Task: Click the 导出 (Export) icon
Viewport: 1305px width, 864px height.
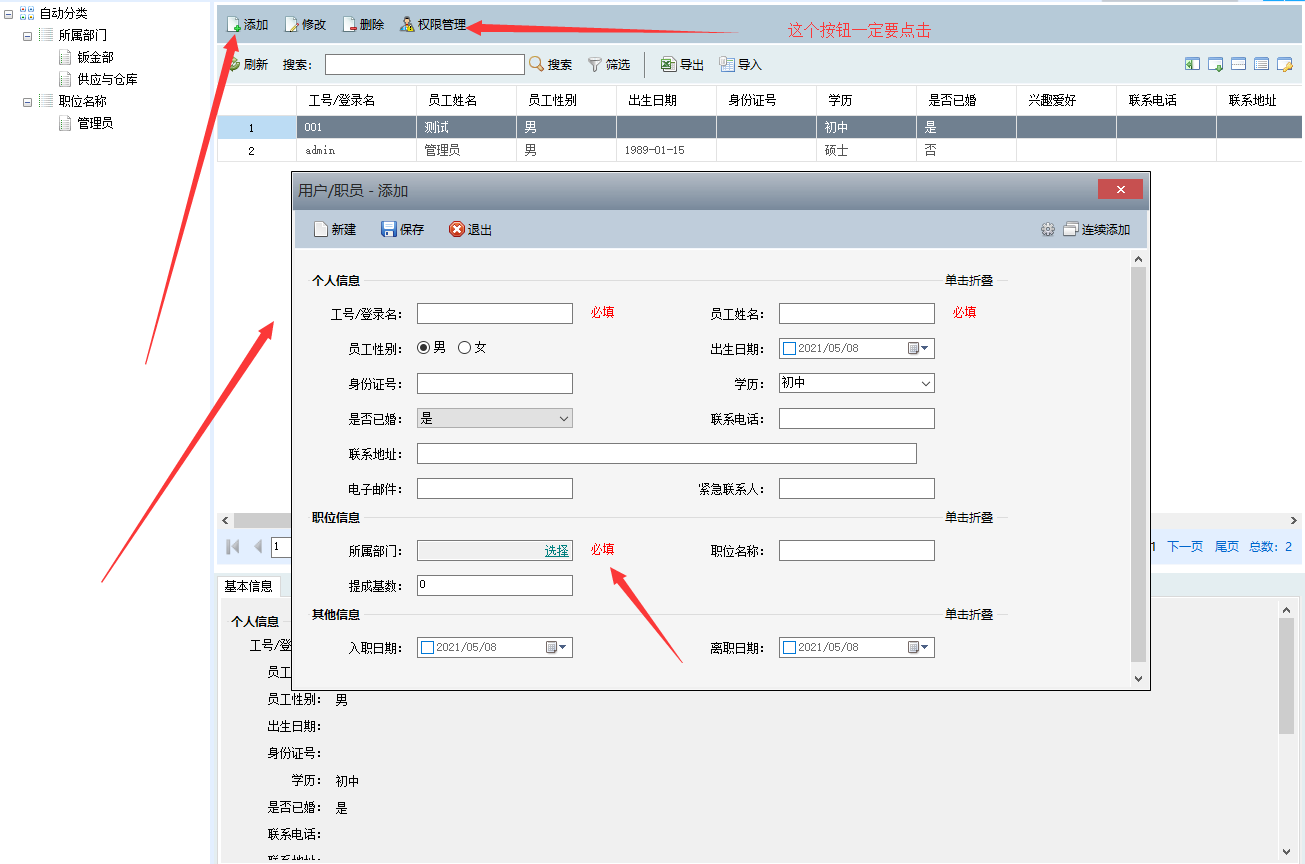Action: [668, 65]
